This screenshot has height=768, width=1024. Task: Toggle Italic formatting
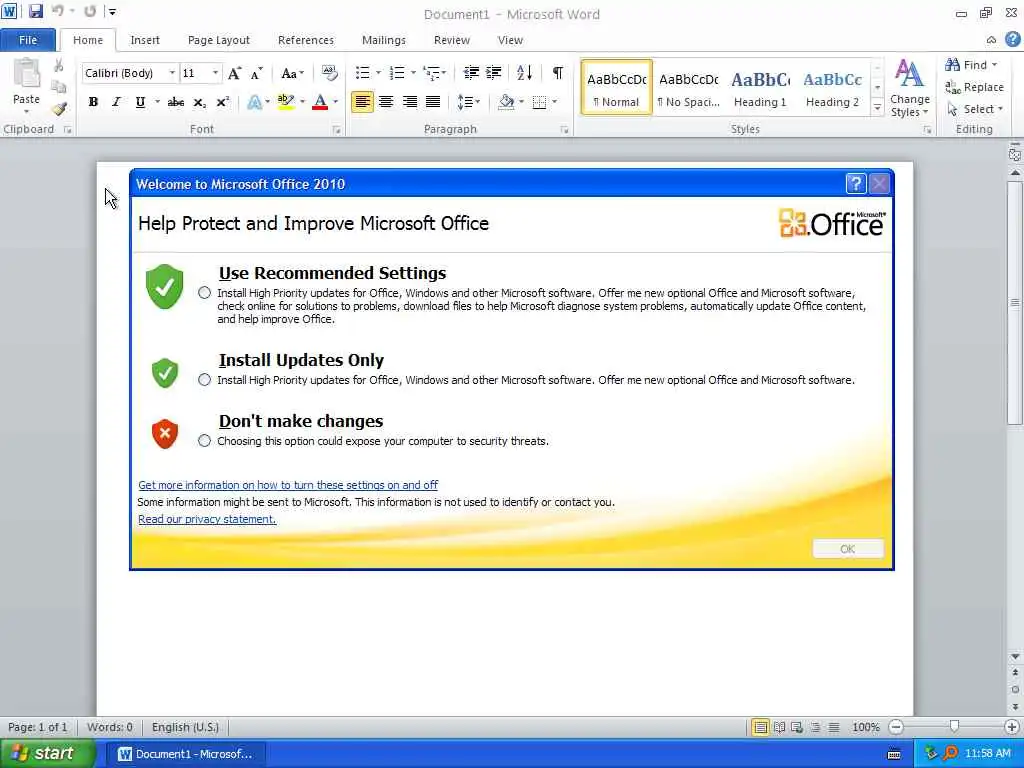116,102
